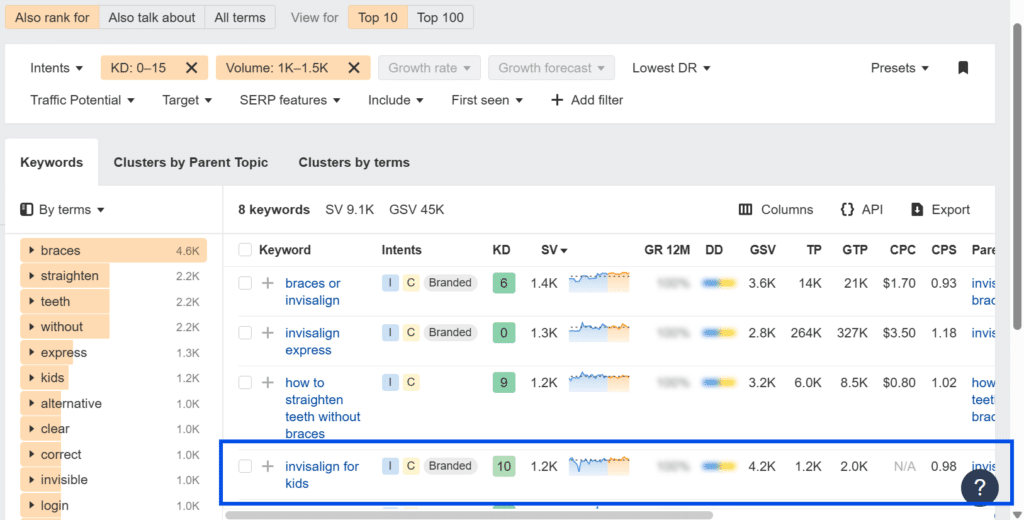
Task: Click the KD score 10 badge
Action: coord(504,466)
